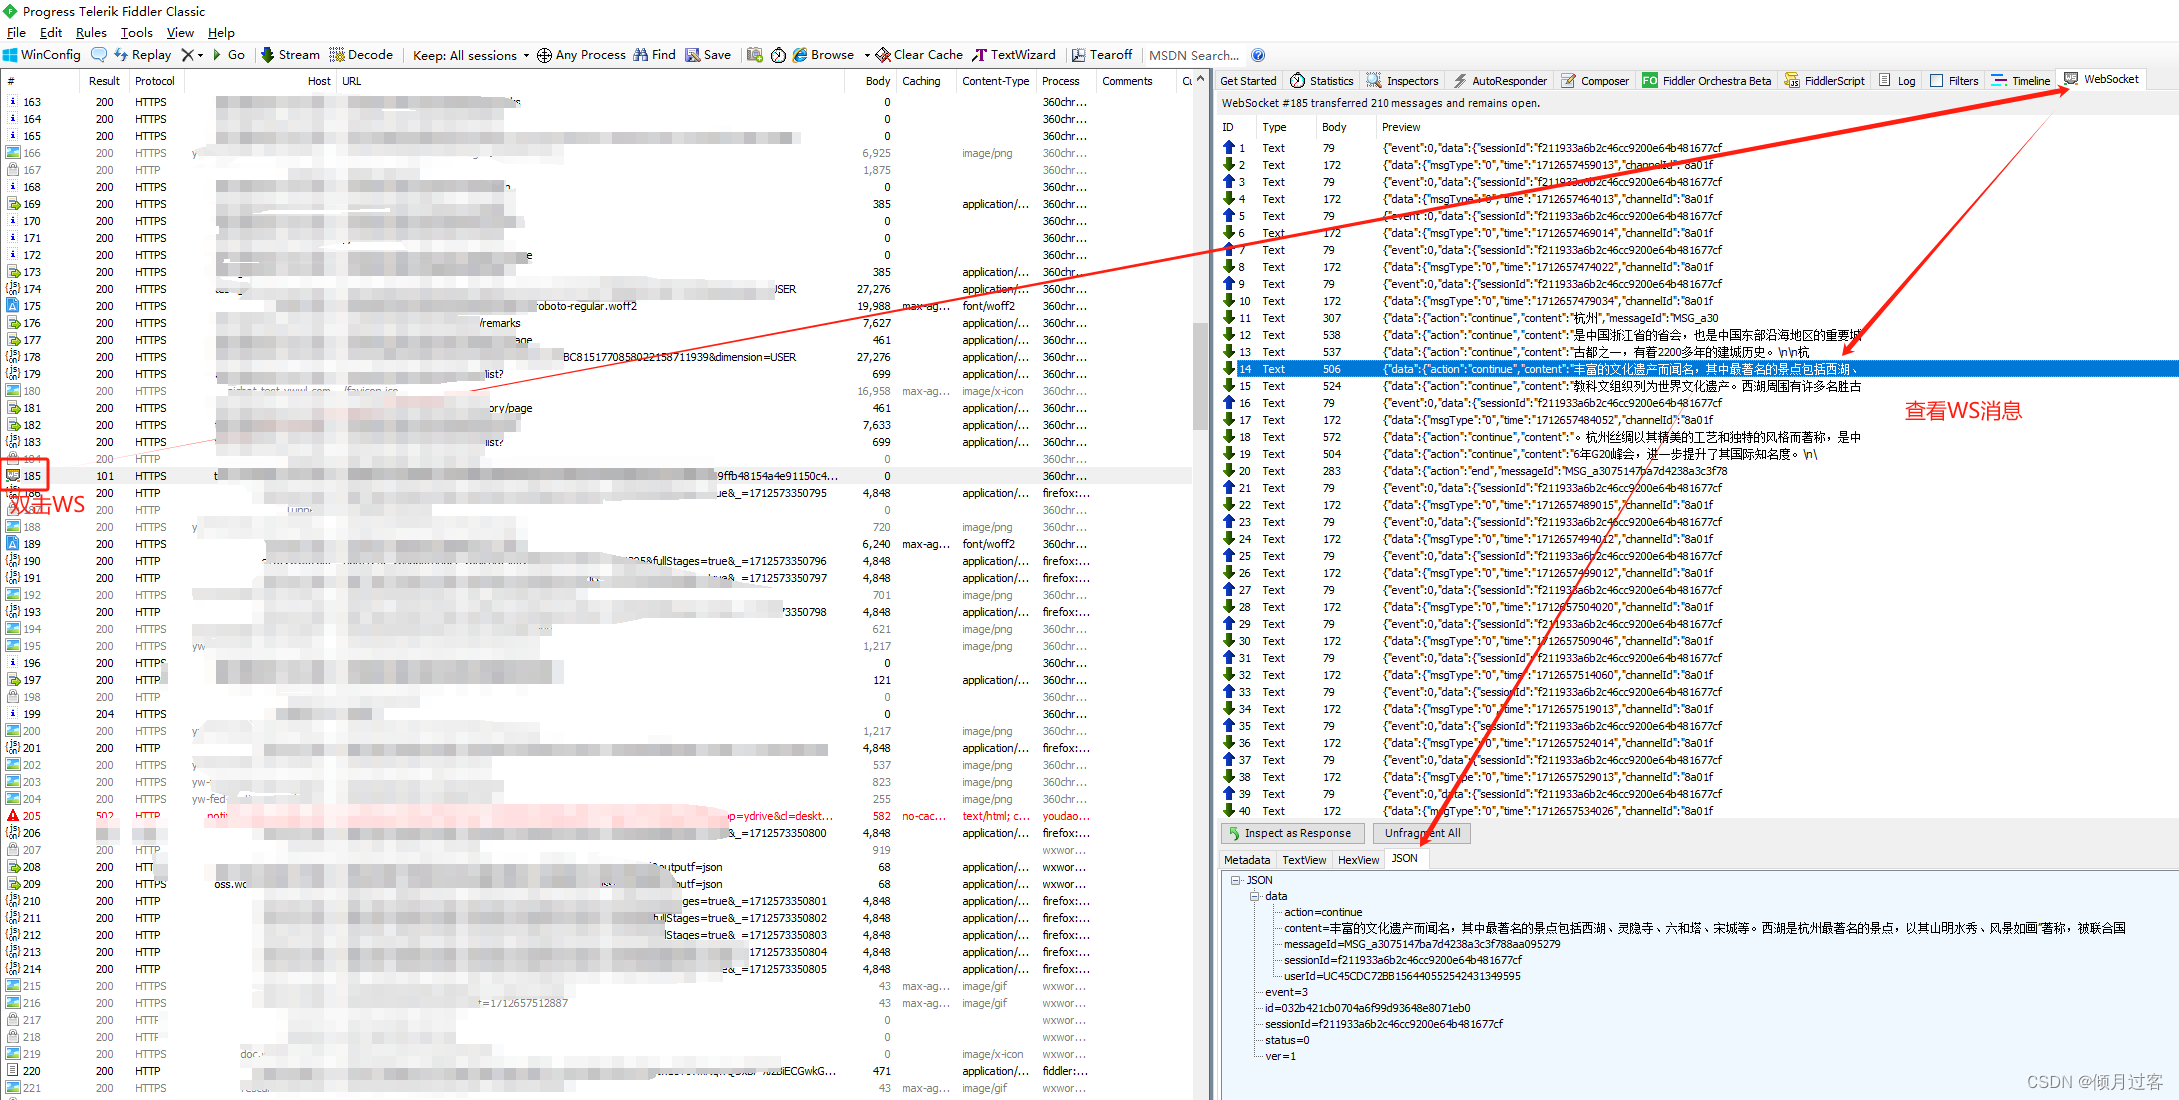Open the Browse button dropdown arrow
Screen dimensions: 2179x1100
tap(866, 55)
